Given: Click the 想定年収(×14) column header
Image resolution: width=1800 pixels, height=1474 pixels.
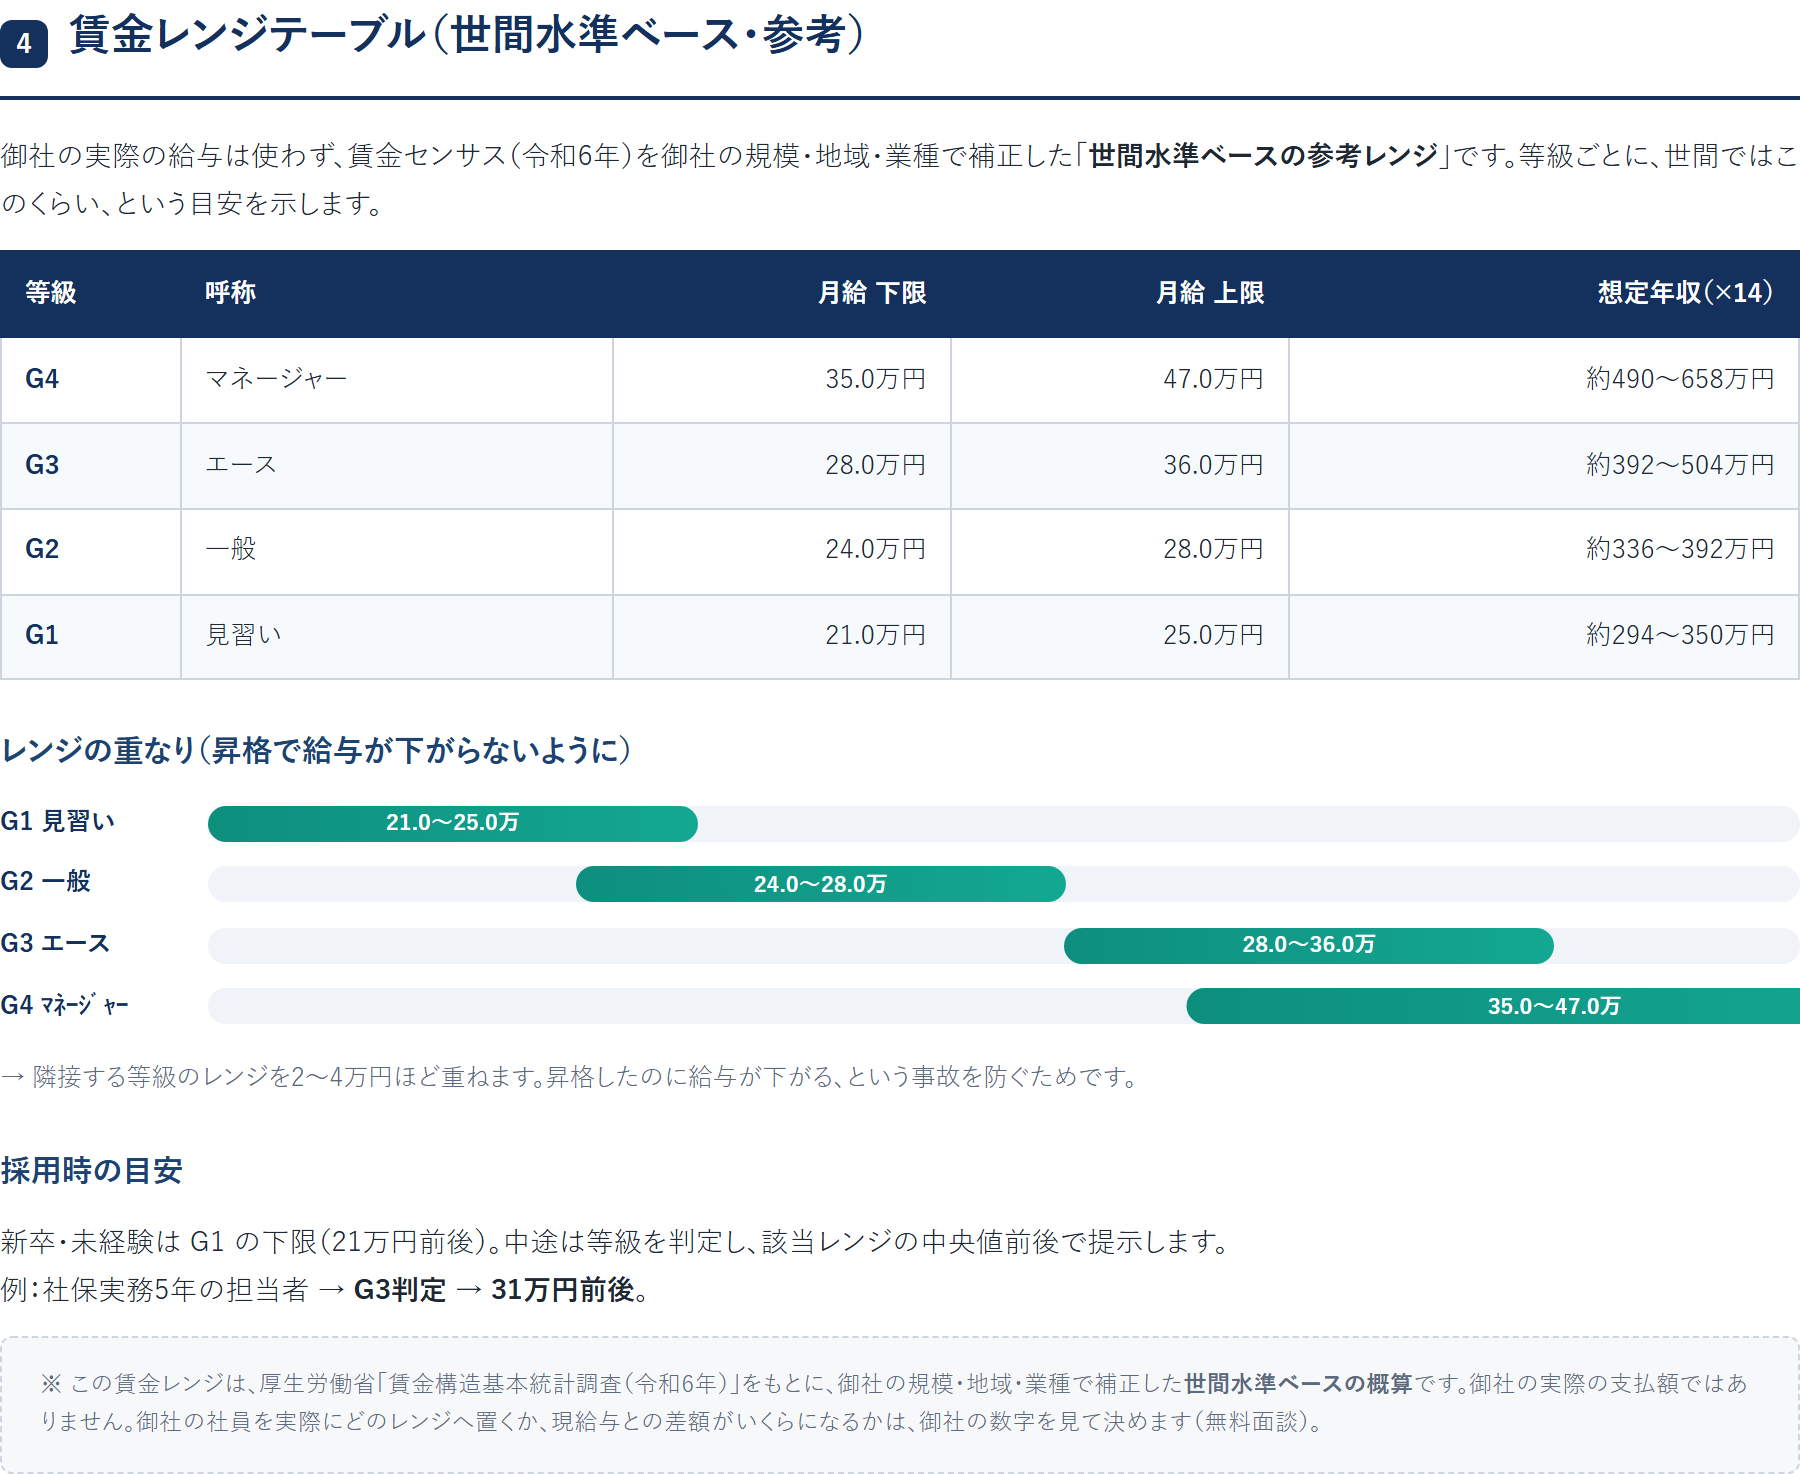Looking at the screenshot, I should 1544,293.
